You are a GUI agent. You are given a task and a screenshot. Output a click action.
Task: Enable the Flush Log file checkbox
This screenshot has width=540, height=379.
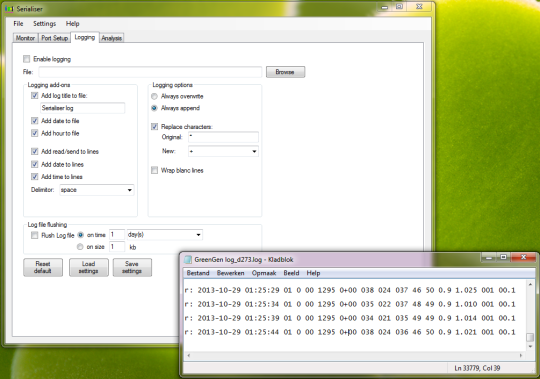click(34, 235)
